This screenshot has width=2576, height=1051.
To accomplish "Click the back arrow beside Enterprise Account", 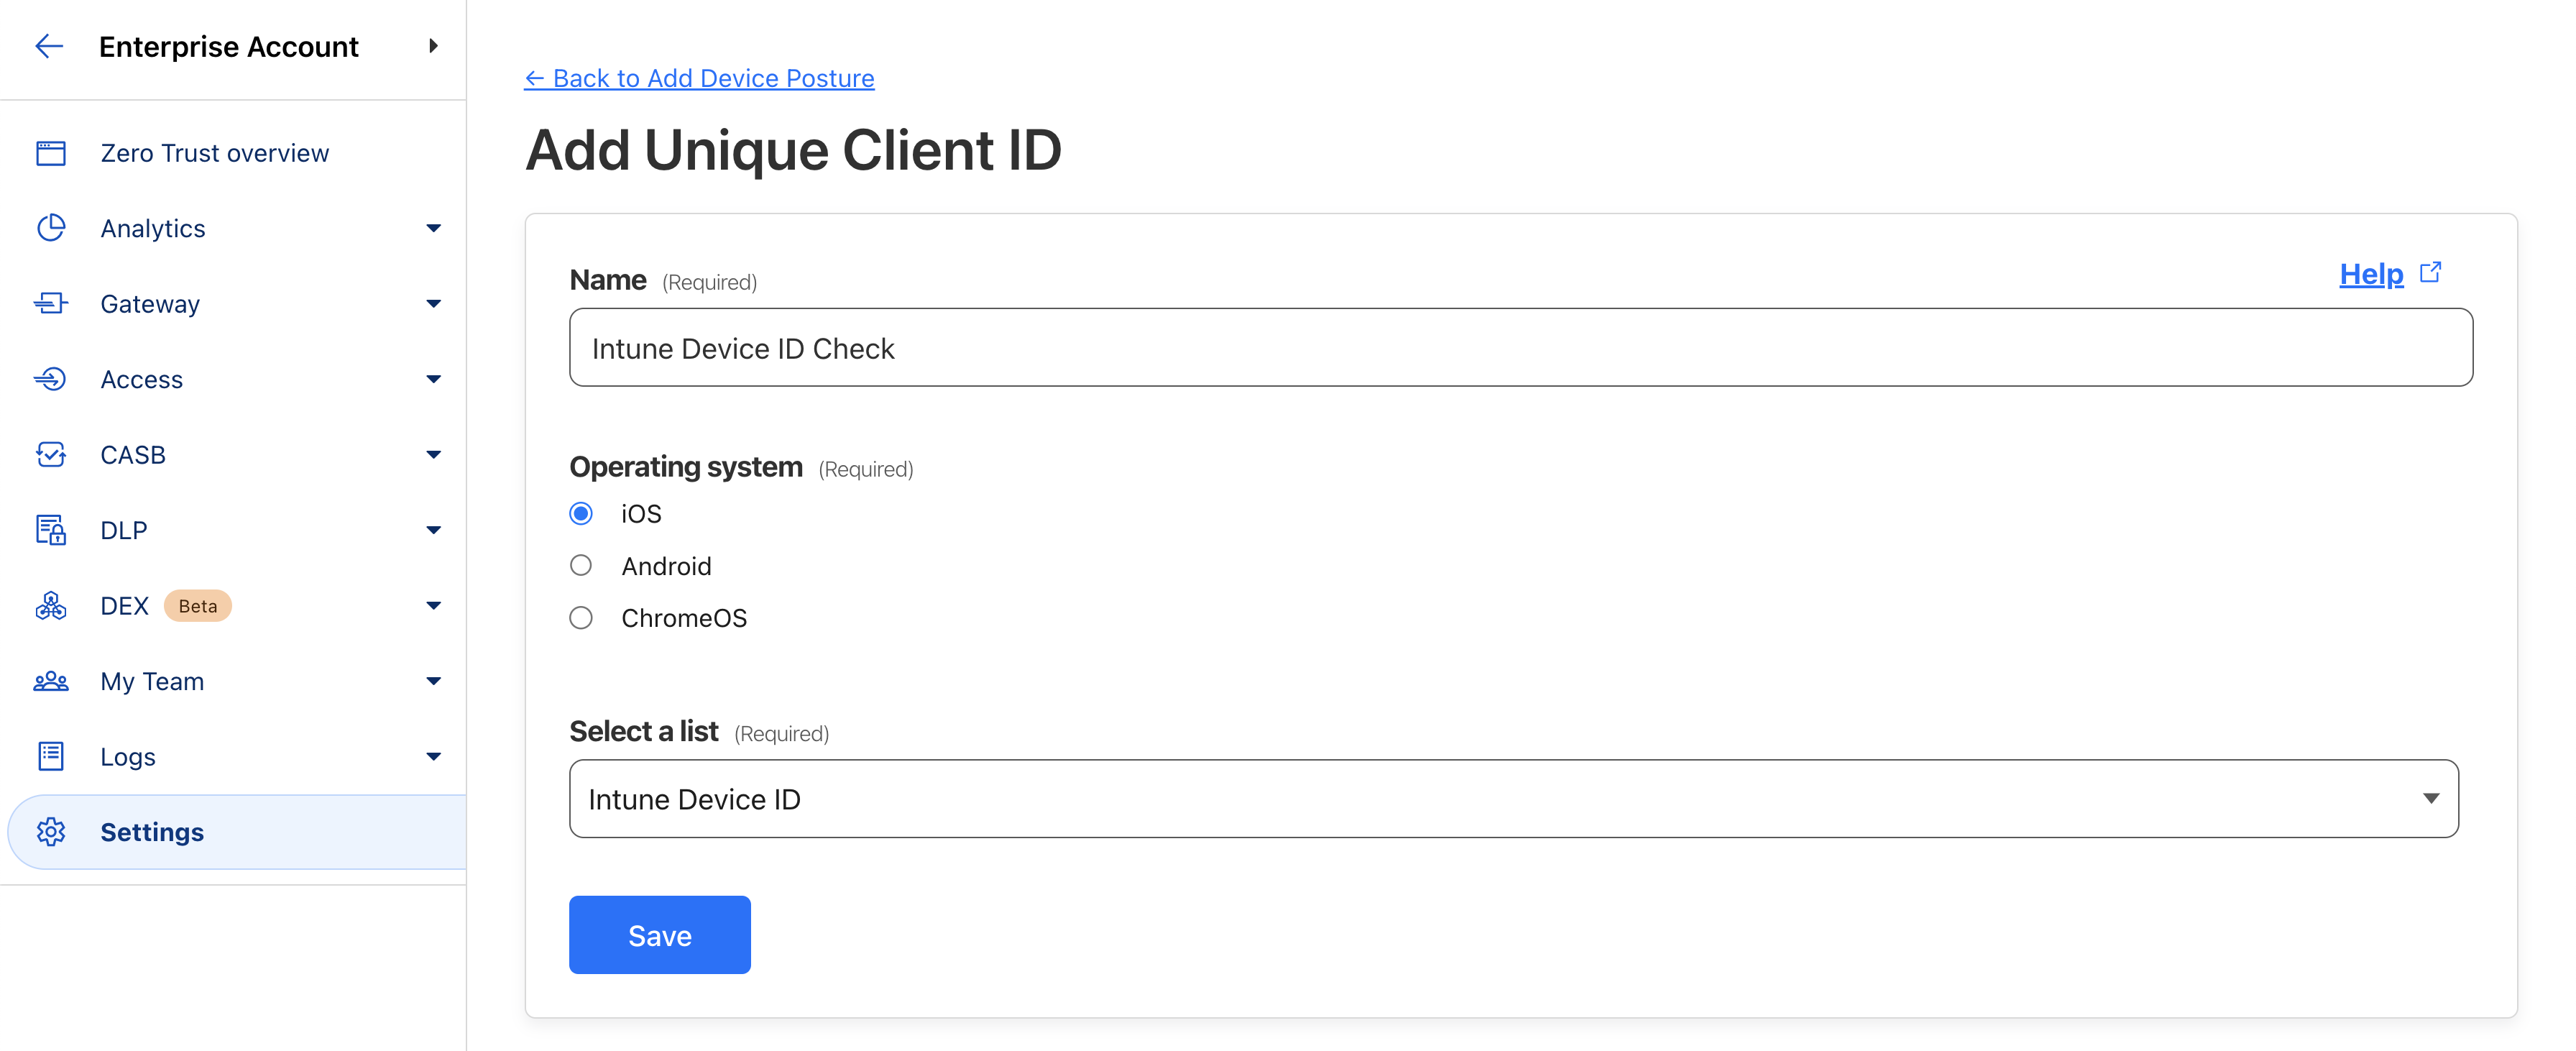I will click(49, 46).
